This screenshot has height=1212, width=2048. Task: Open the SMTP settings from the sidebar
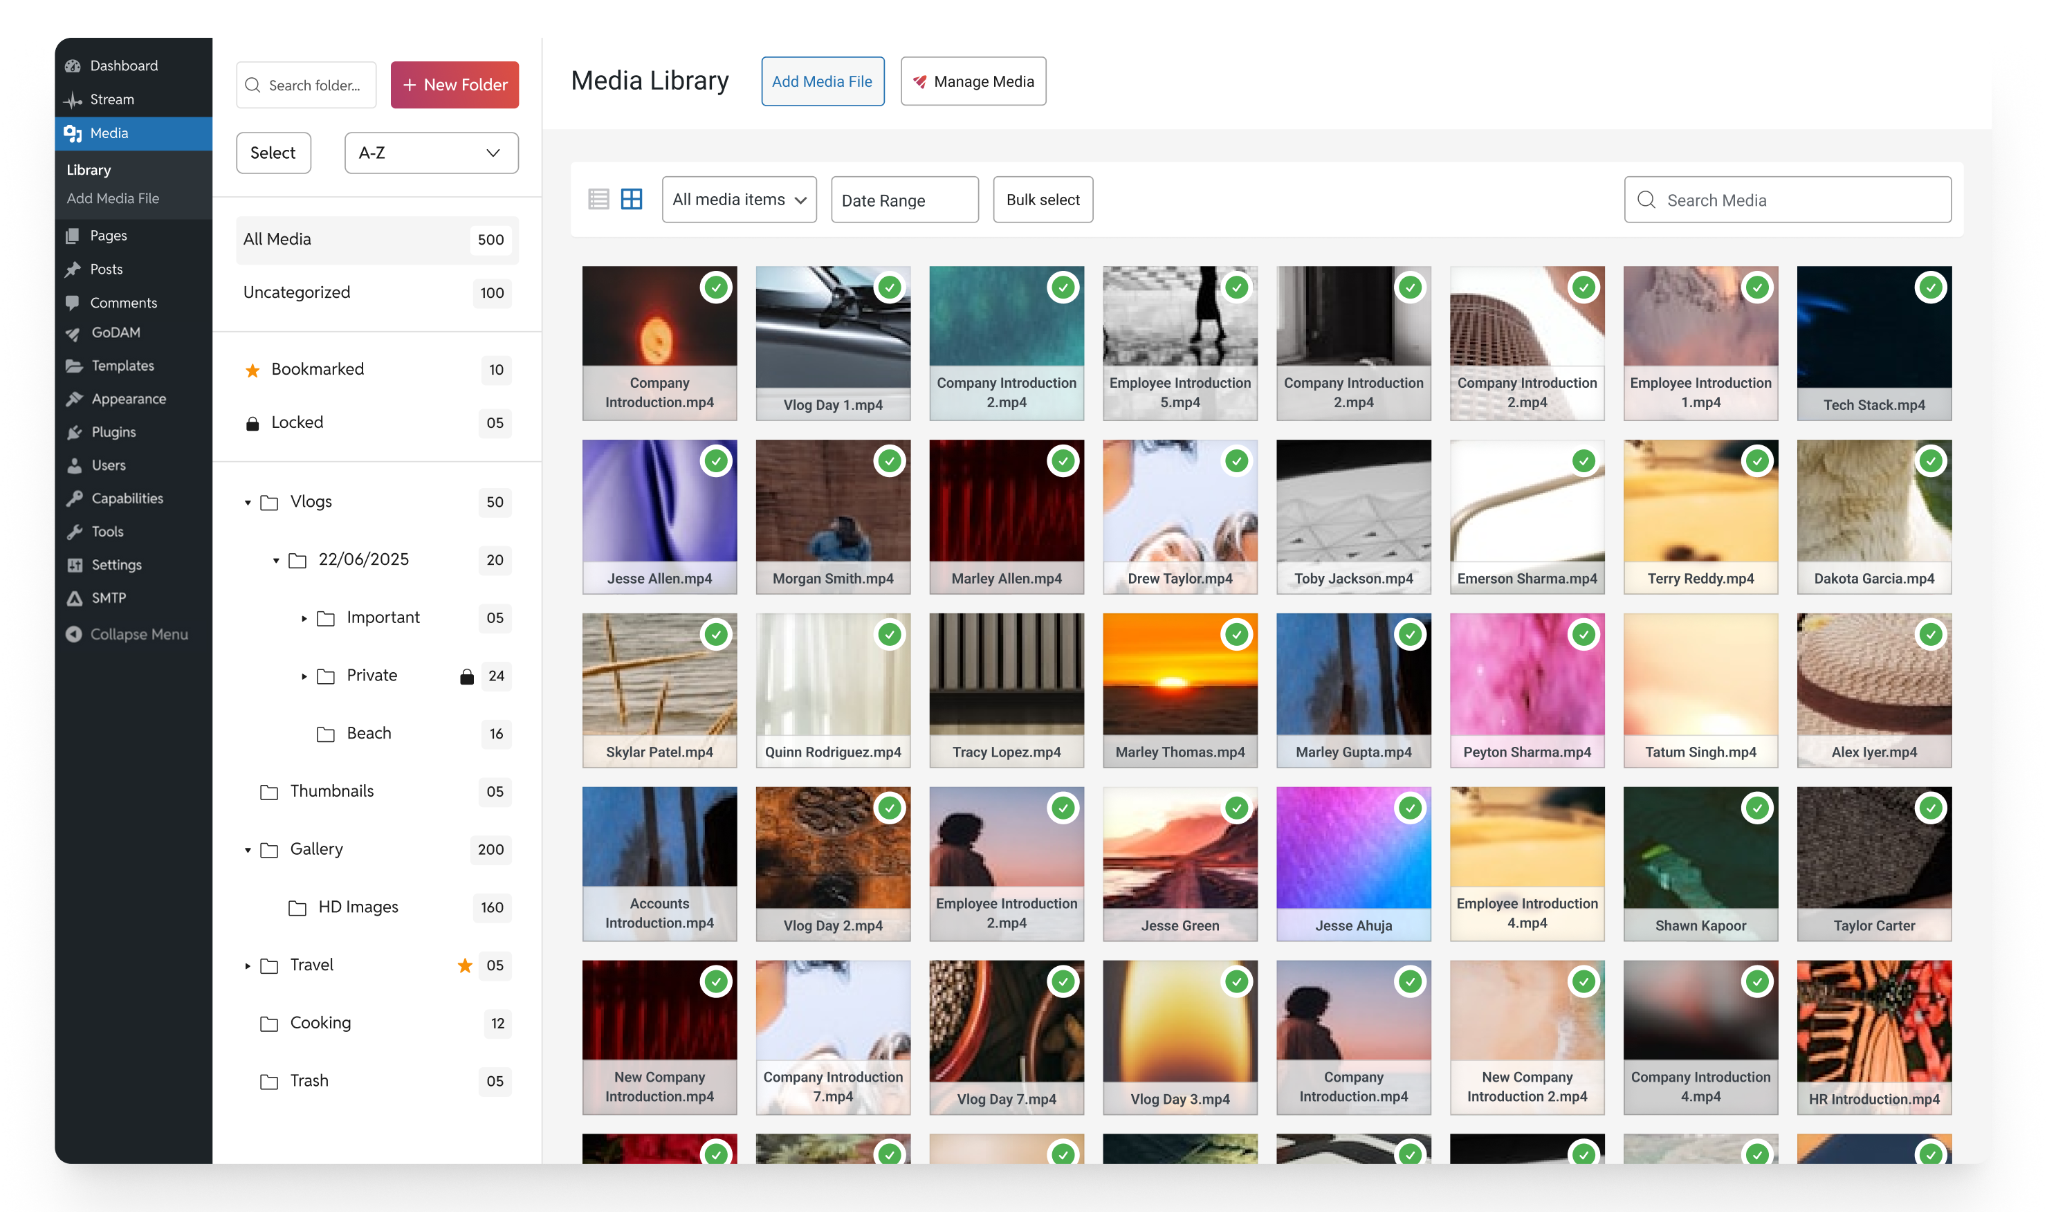click(x=108, y=598)
